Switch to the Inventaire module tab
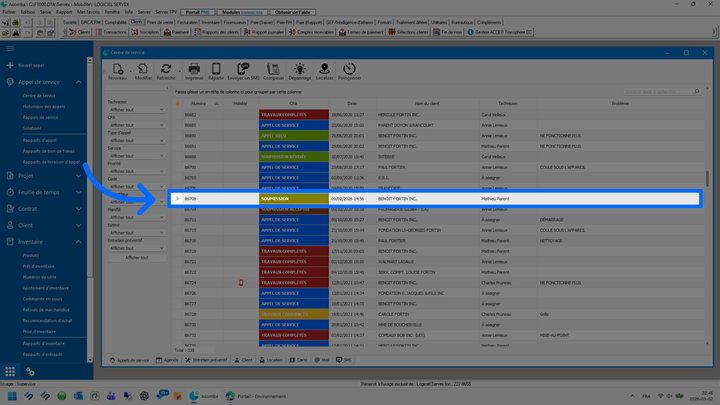 (210, 22)
